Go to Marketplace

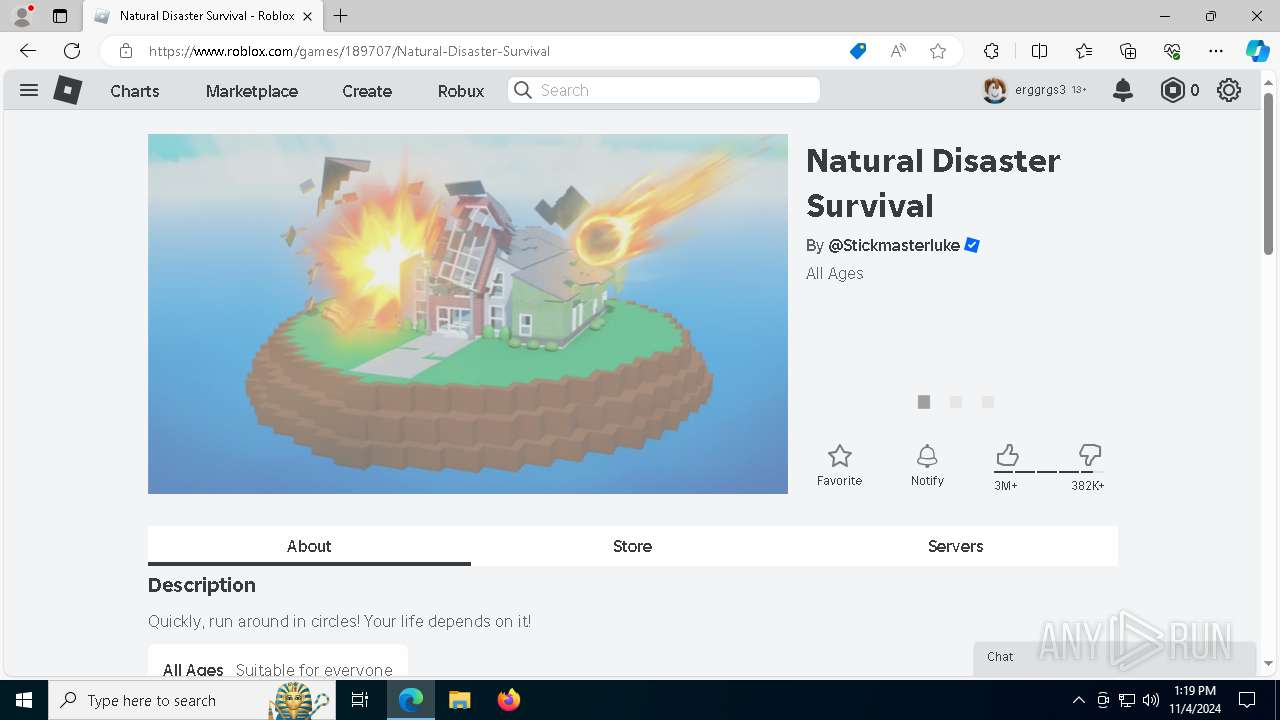pos(252,90)
